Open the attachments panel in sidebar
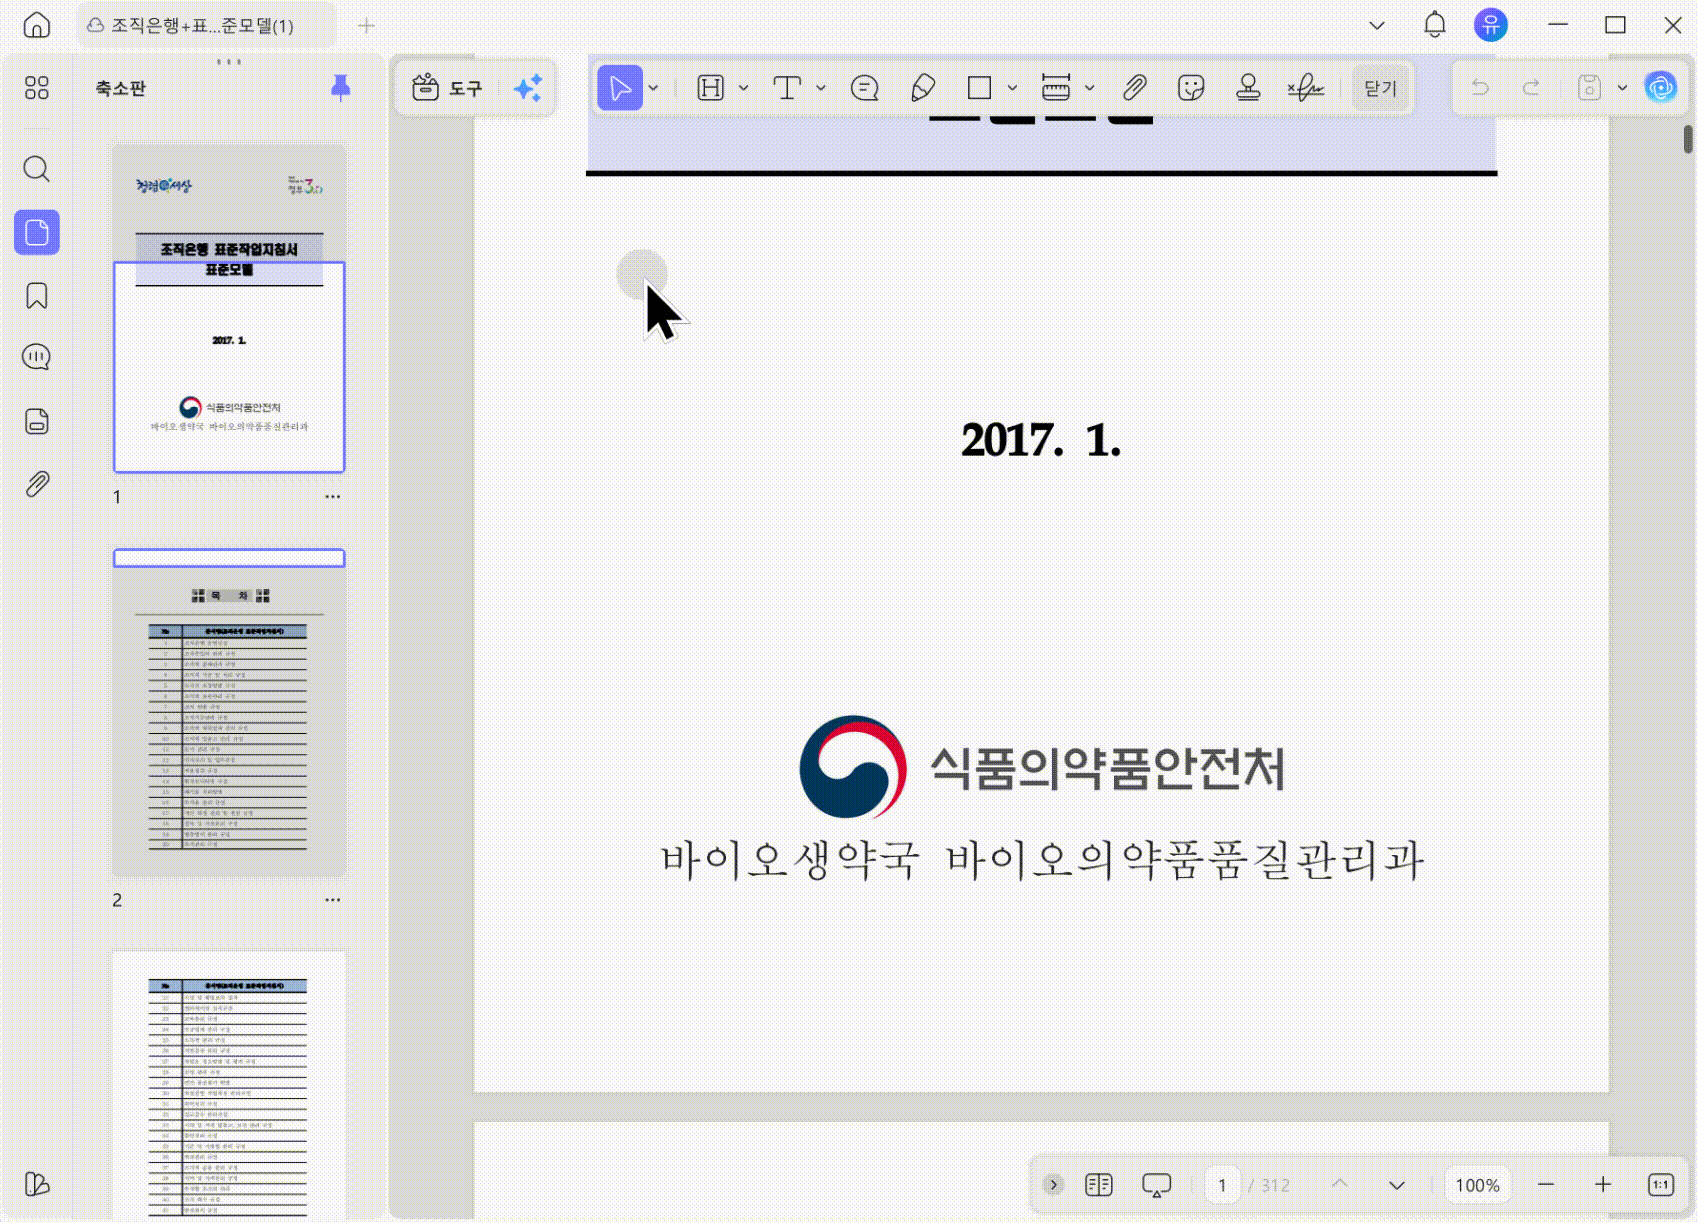Image resolution: width=1698 pixels, height=1222 pixels. tap(37, 485)
